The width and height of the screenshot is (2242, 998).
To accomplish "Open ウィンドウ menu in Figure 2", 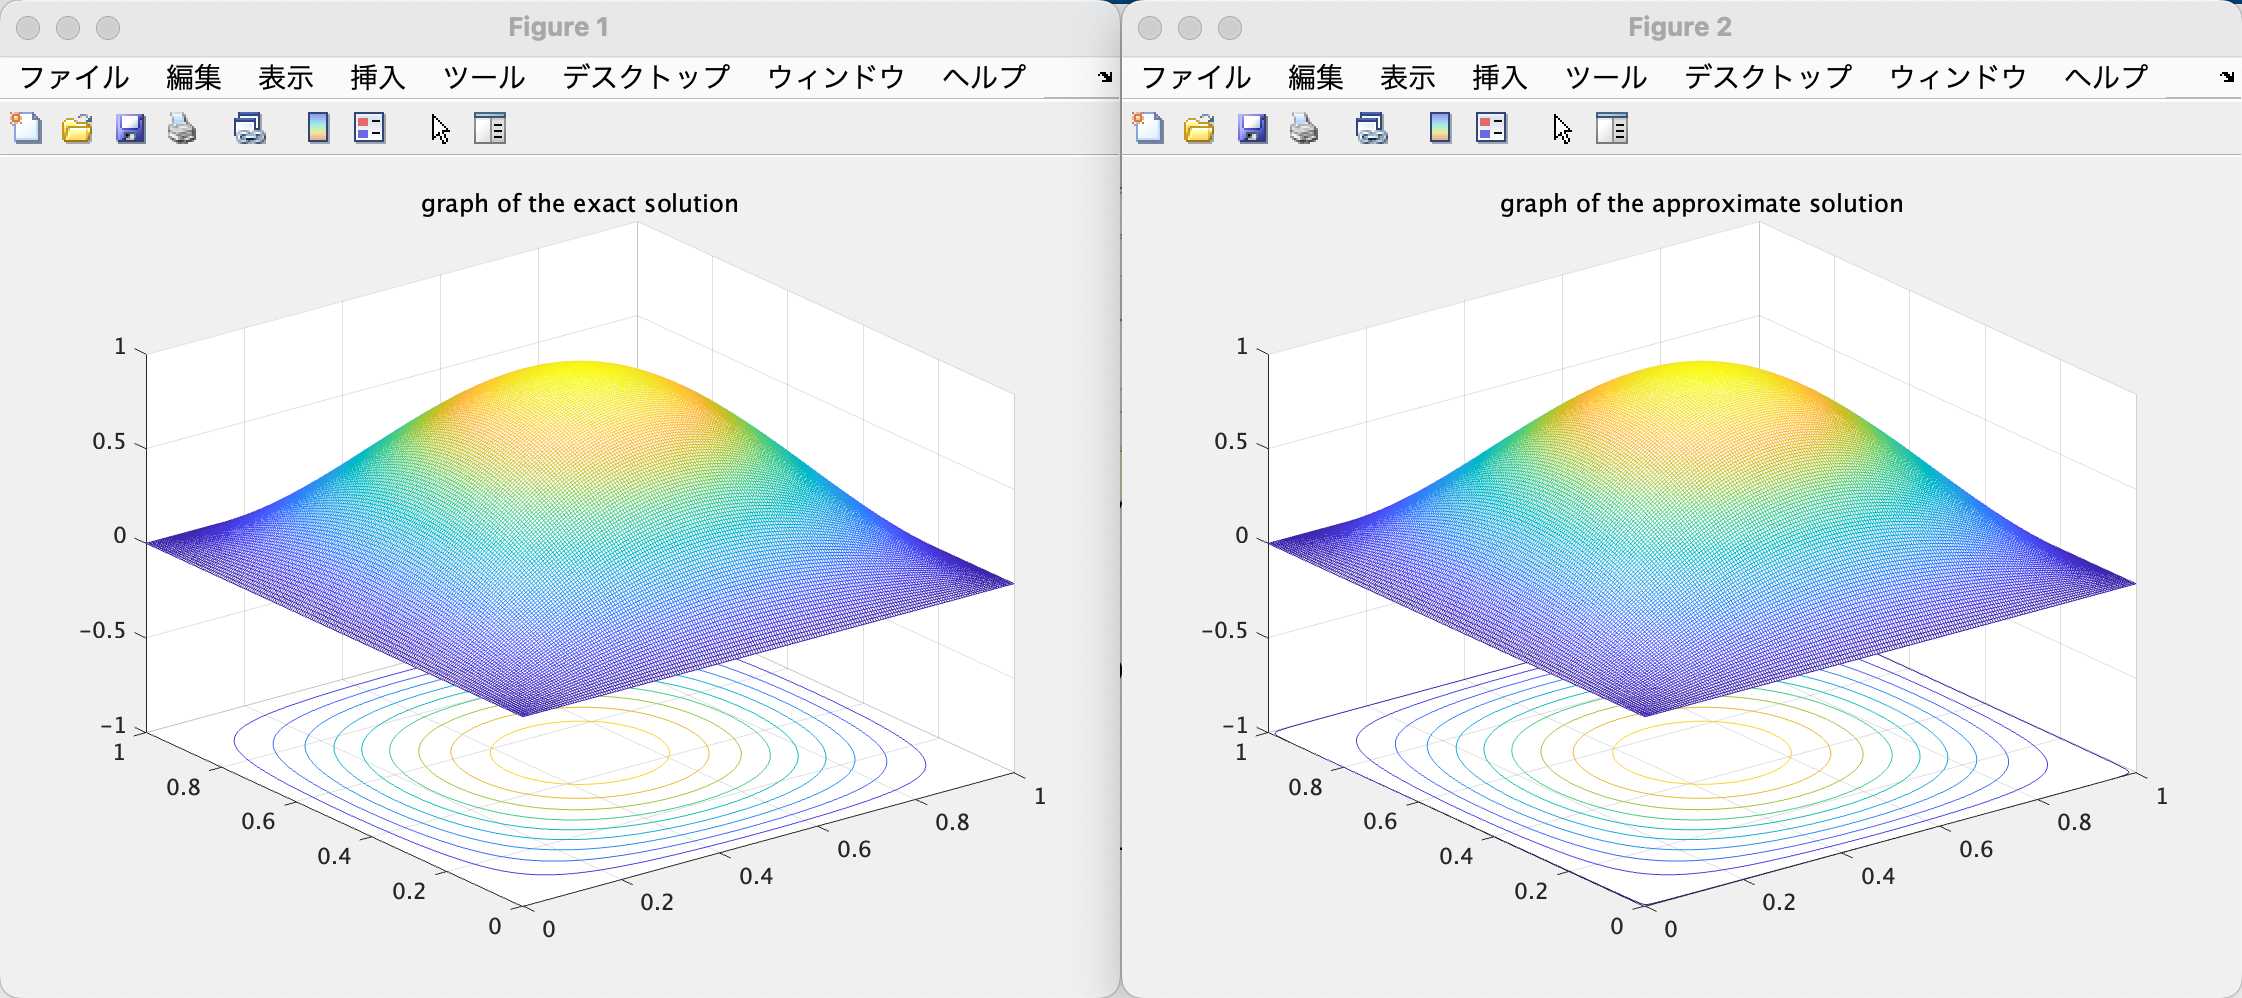I will pos(1958,77).
